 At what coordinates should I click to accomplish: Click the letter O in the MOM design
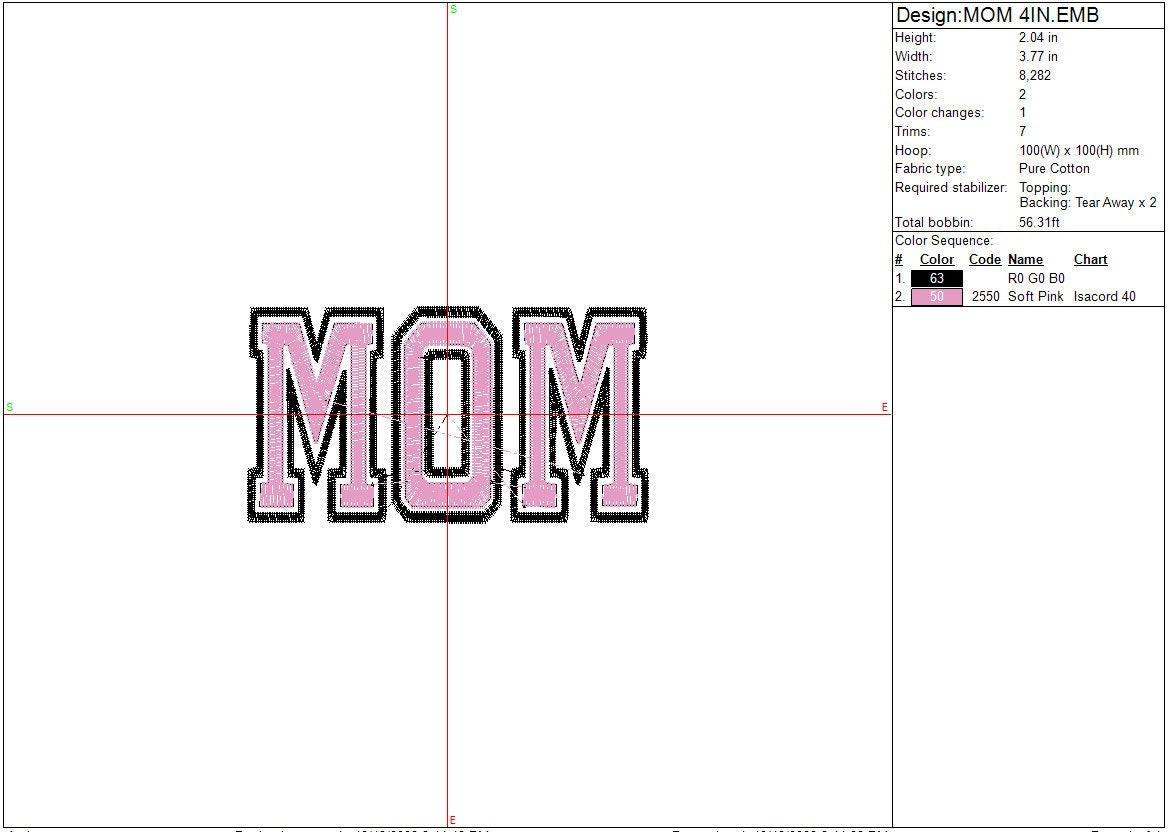point(447,414)
